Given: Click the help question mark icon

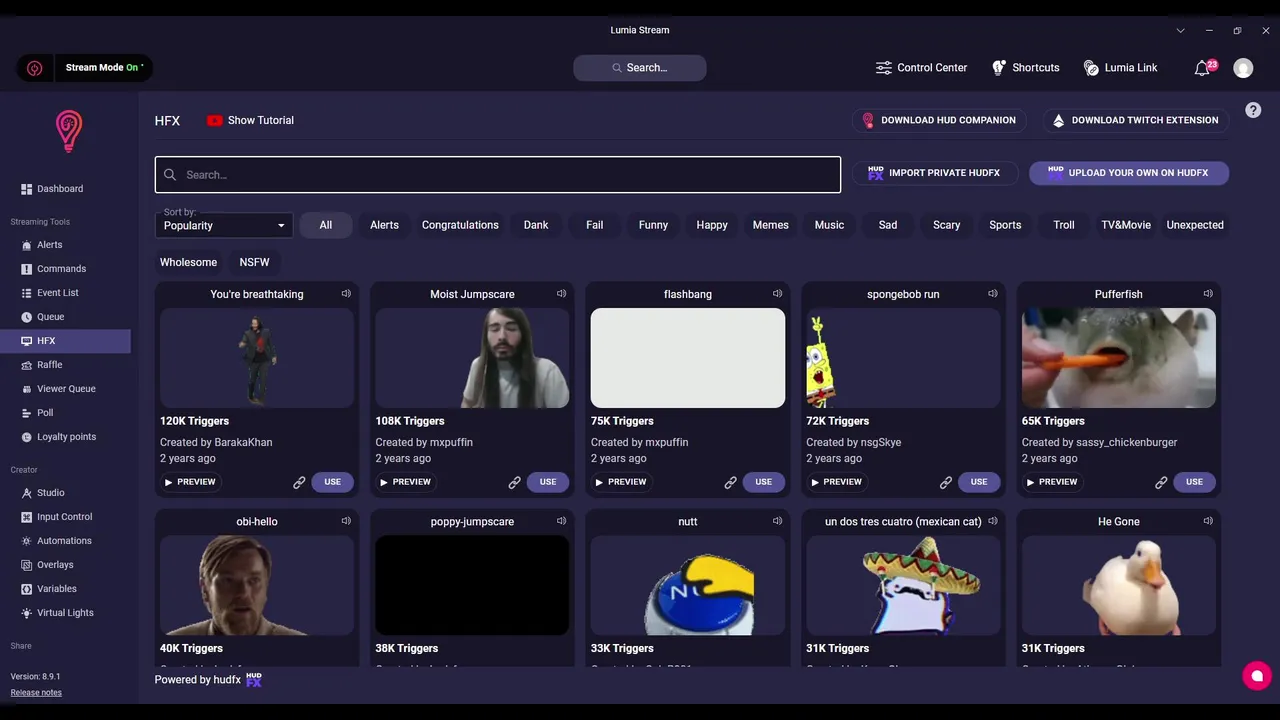Looking at the screenshot, I should [1253, 110].
